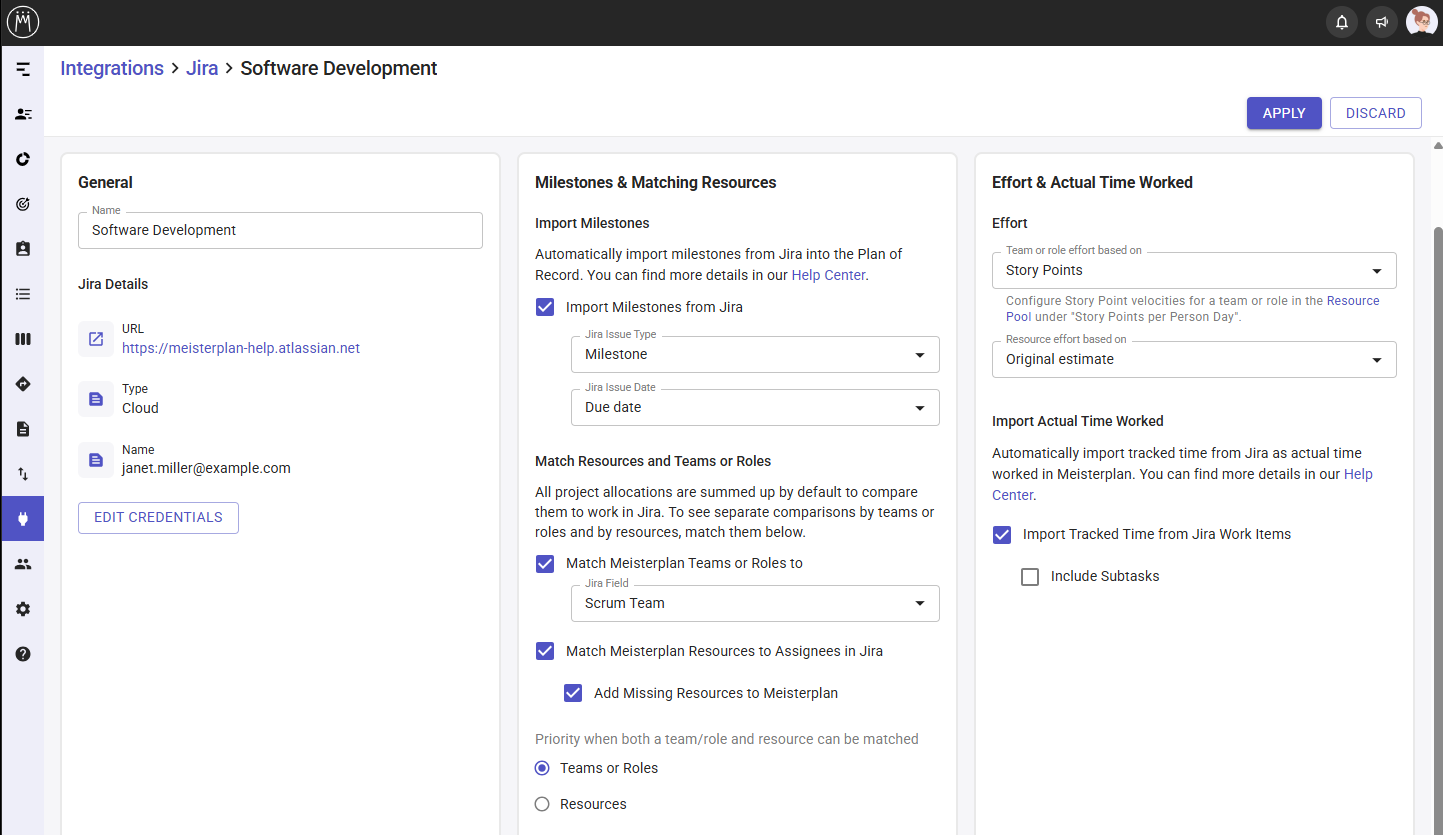Open the ID badge sidebar icon
The width and height of the screenshot is (1443, 835).
(23, 249)
